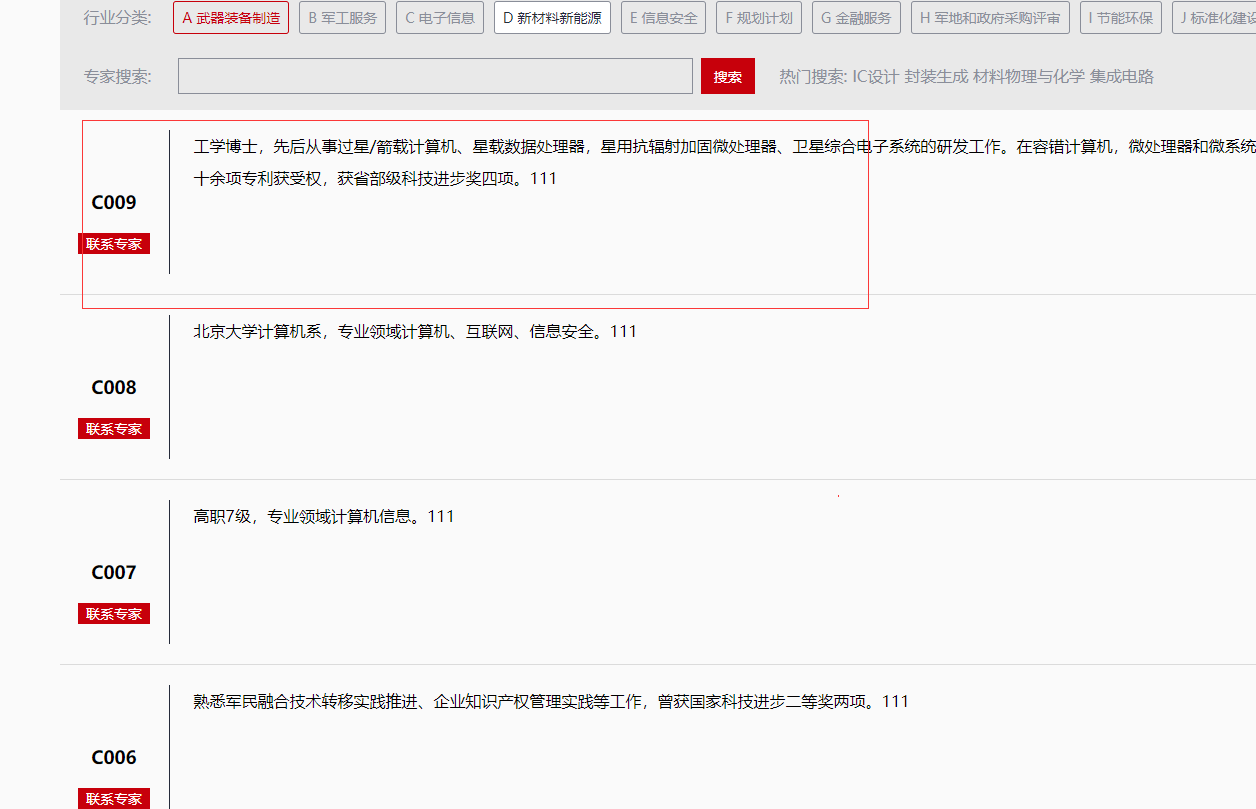Click expert code C008
The width and height of the screenshot is (1256, 809).
coord(114,387)
